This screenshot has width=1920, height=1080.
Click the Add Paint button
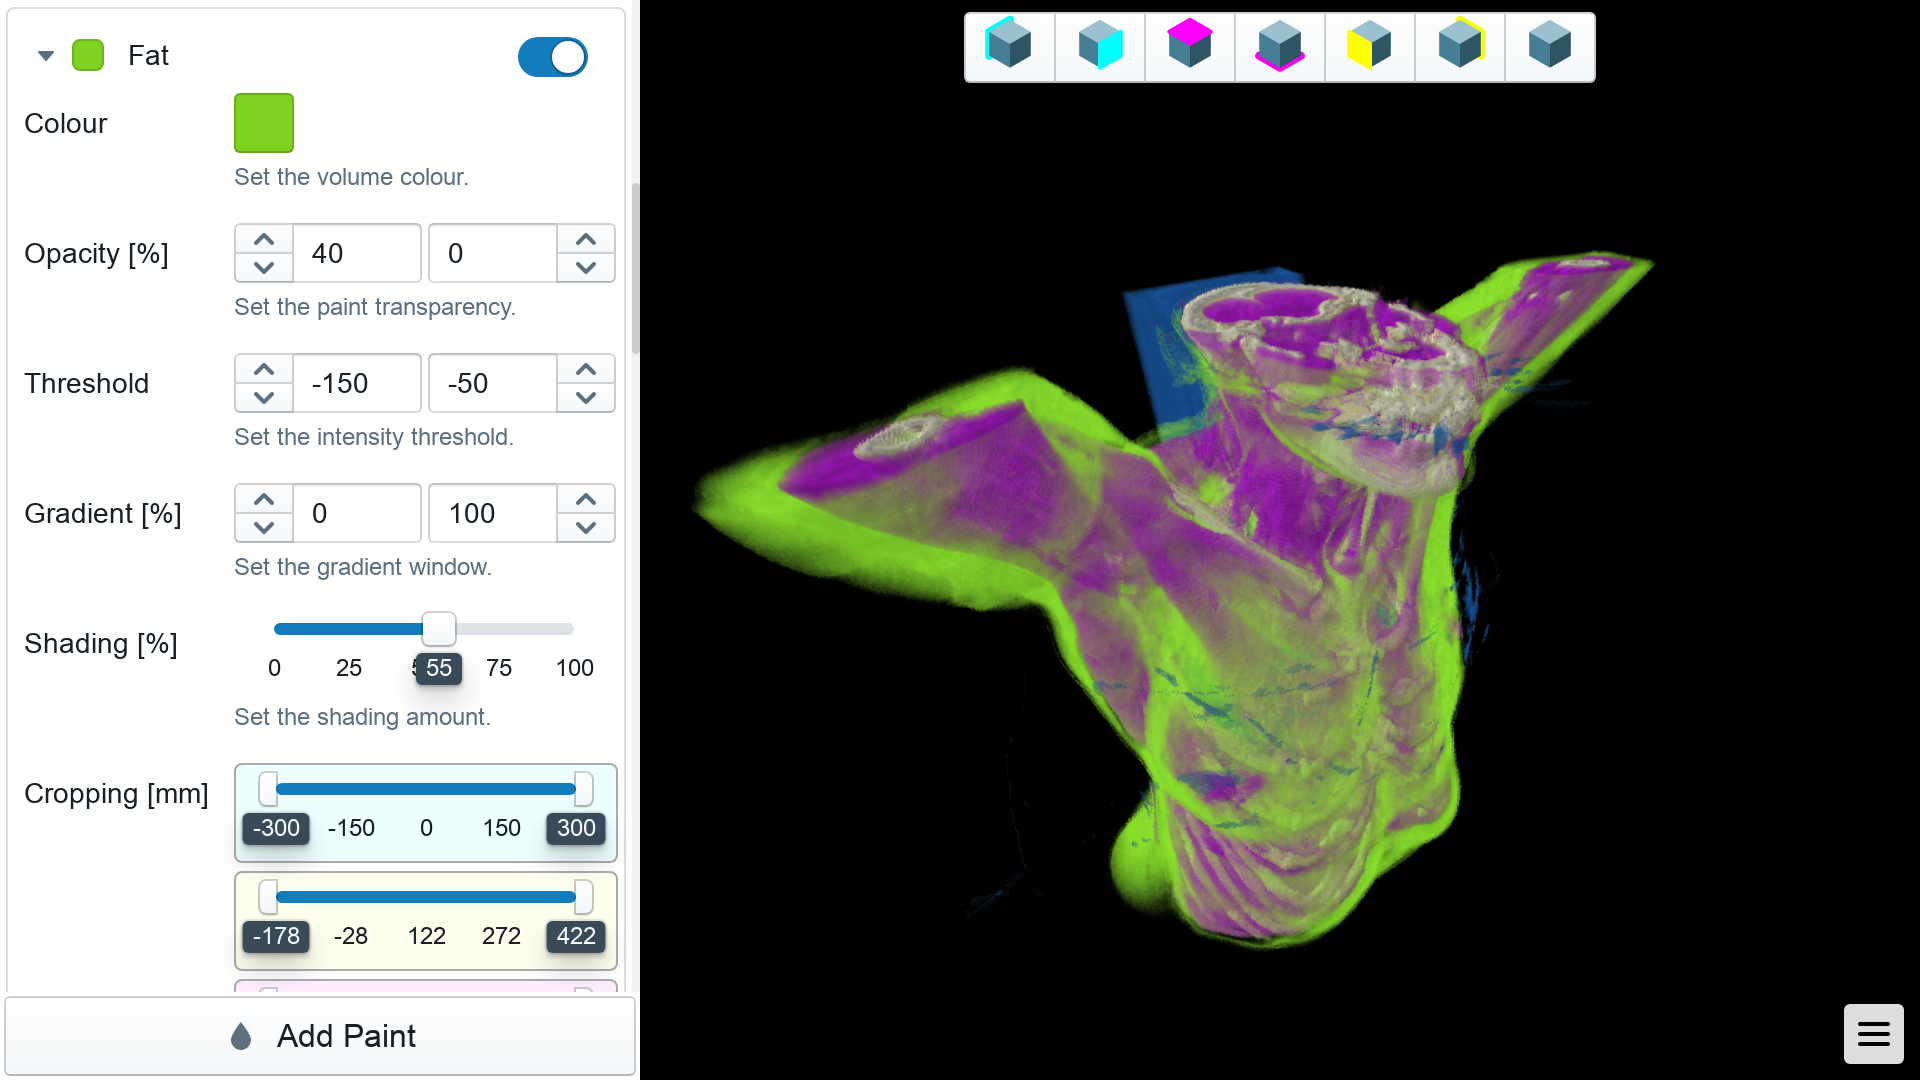point(320,1036)
